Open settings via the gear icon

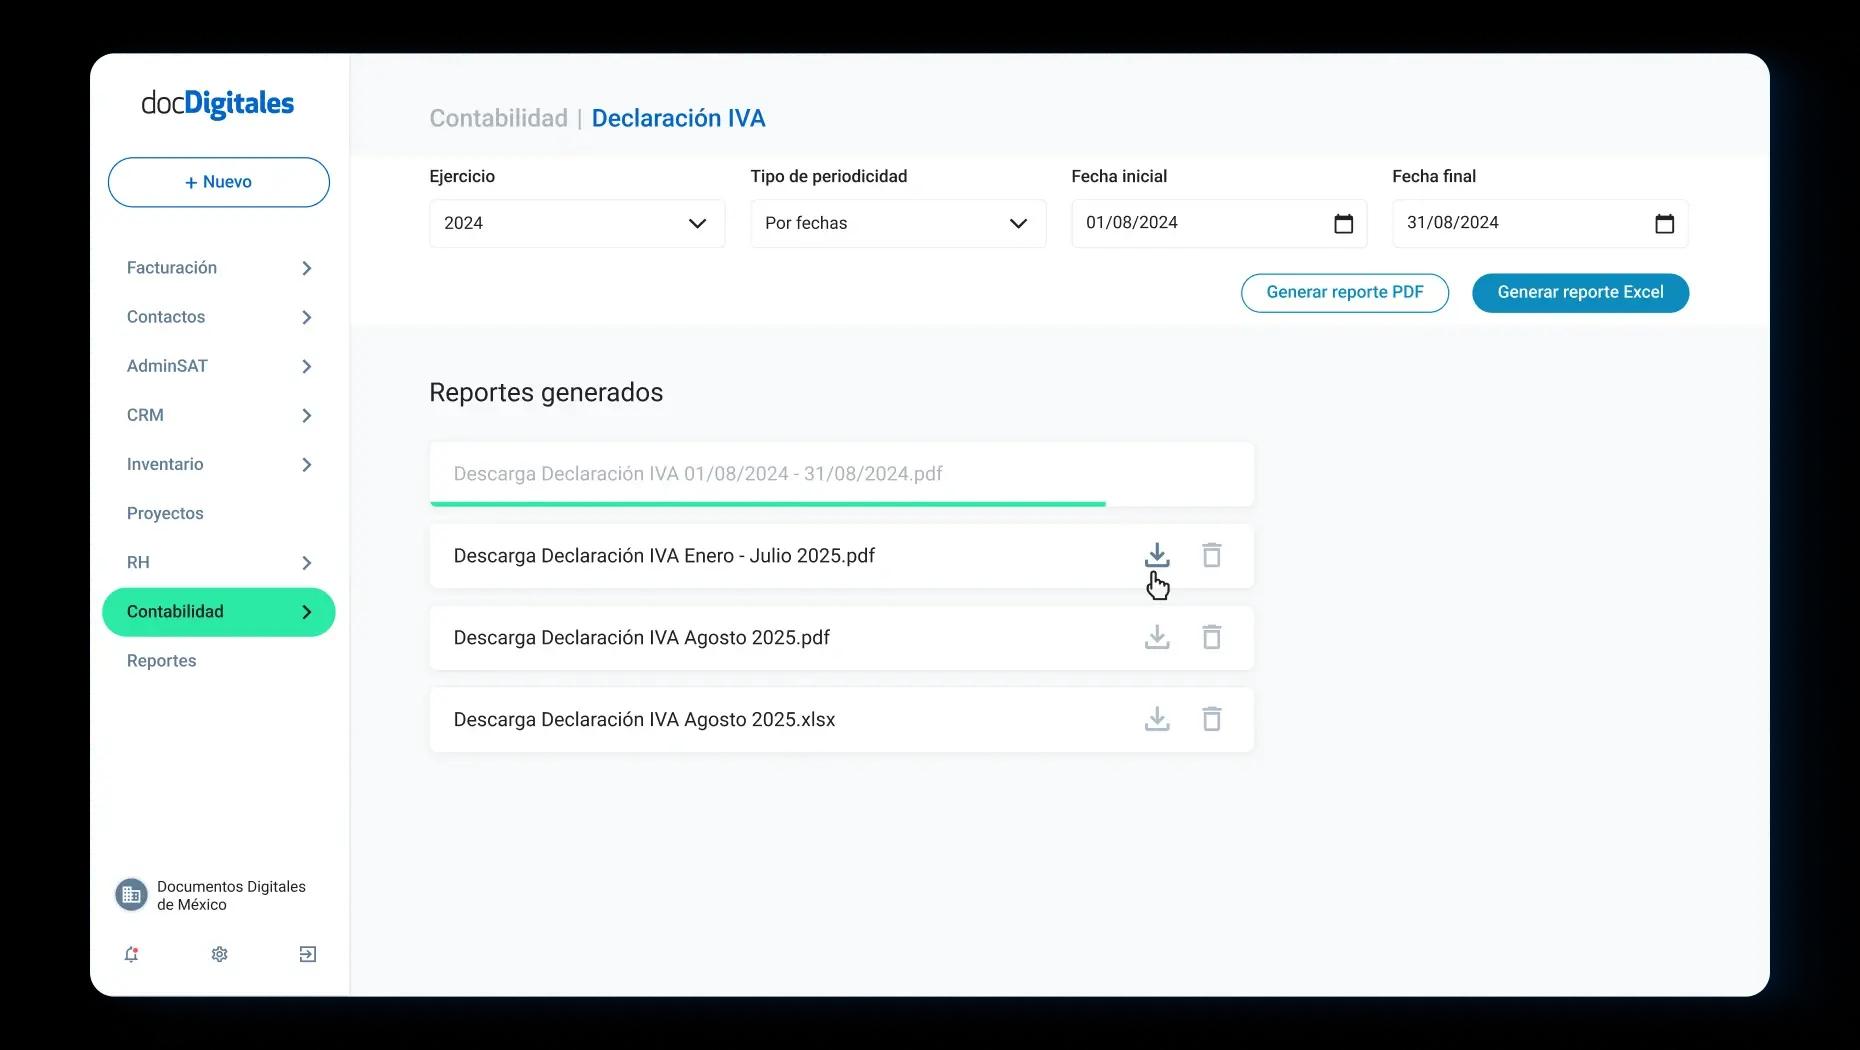point(220,954)
